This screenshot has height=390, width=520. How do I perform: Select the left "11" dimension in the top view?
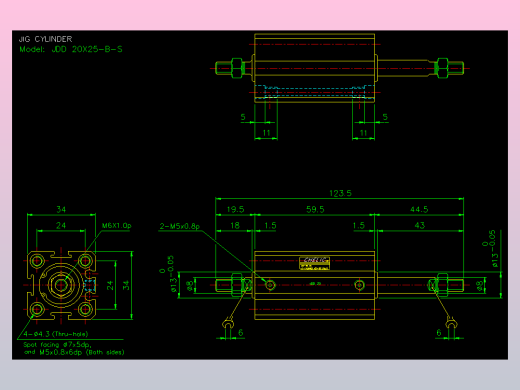pos(266,133)
